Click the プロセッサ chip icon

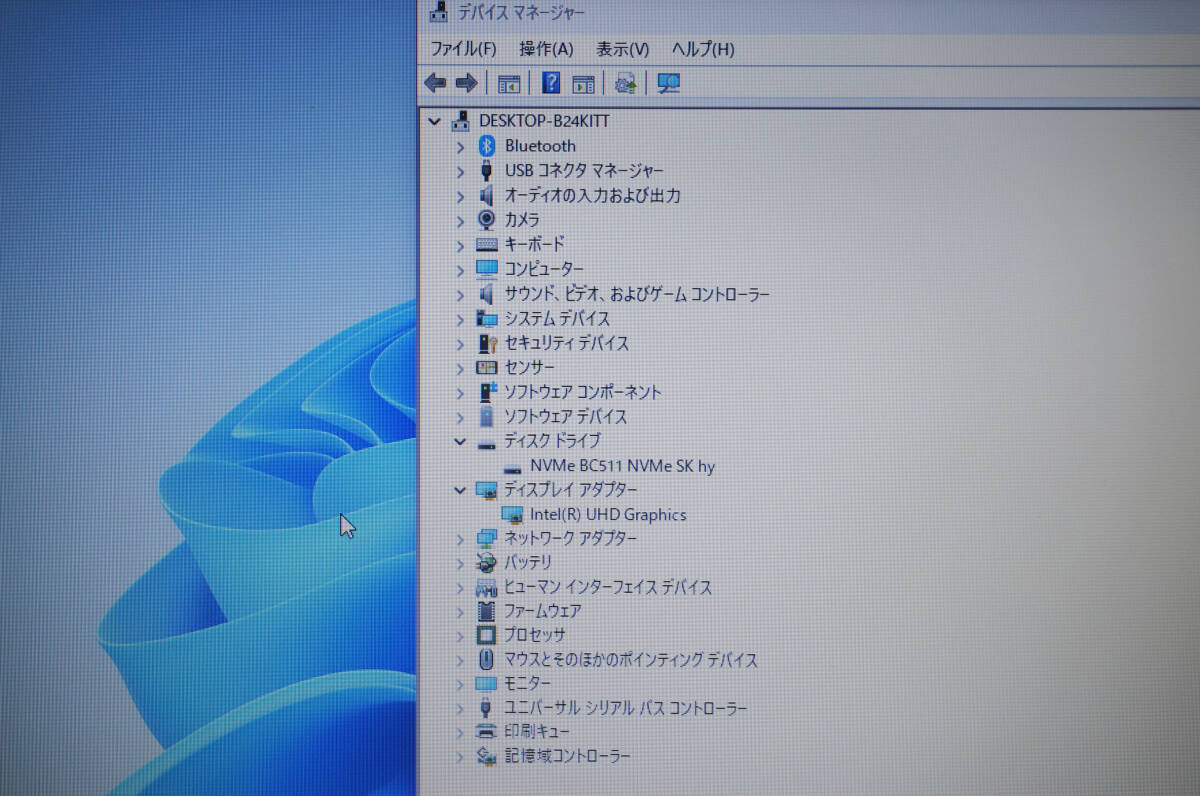pyautogui.click(x=487, y=635)
